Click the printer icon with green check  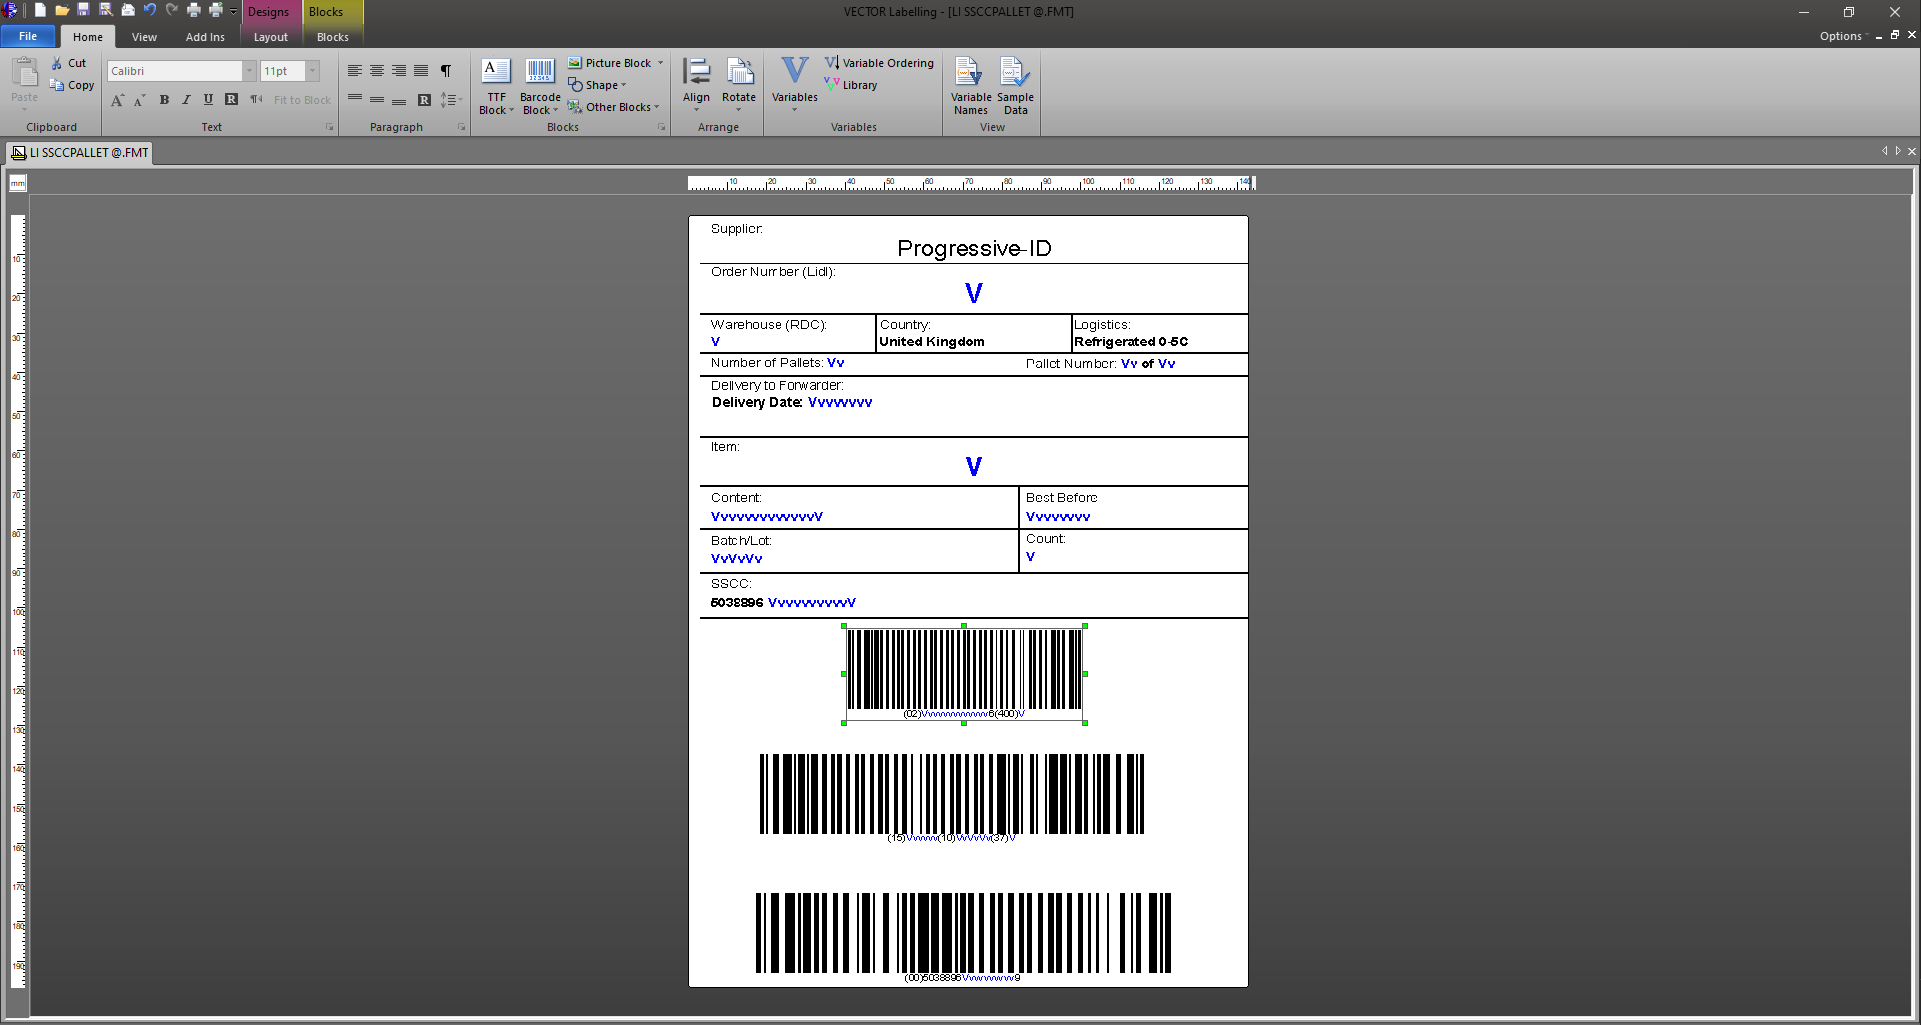click(x=216, y=11)
